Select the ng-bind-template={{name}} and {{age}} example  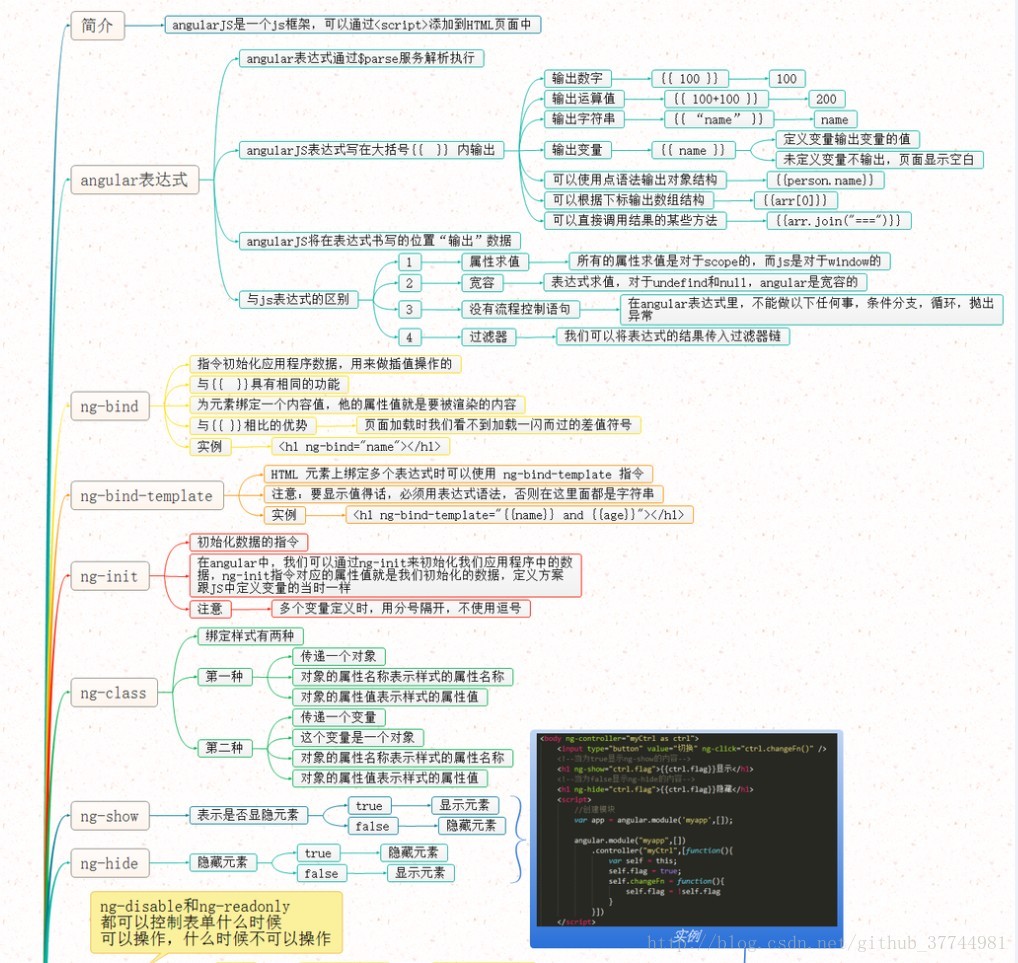(519, 515)
